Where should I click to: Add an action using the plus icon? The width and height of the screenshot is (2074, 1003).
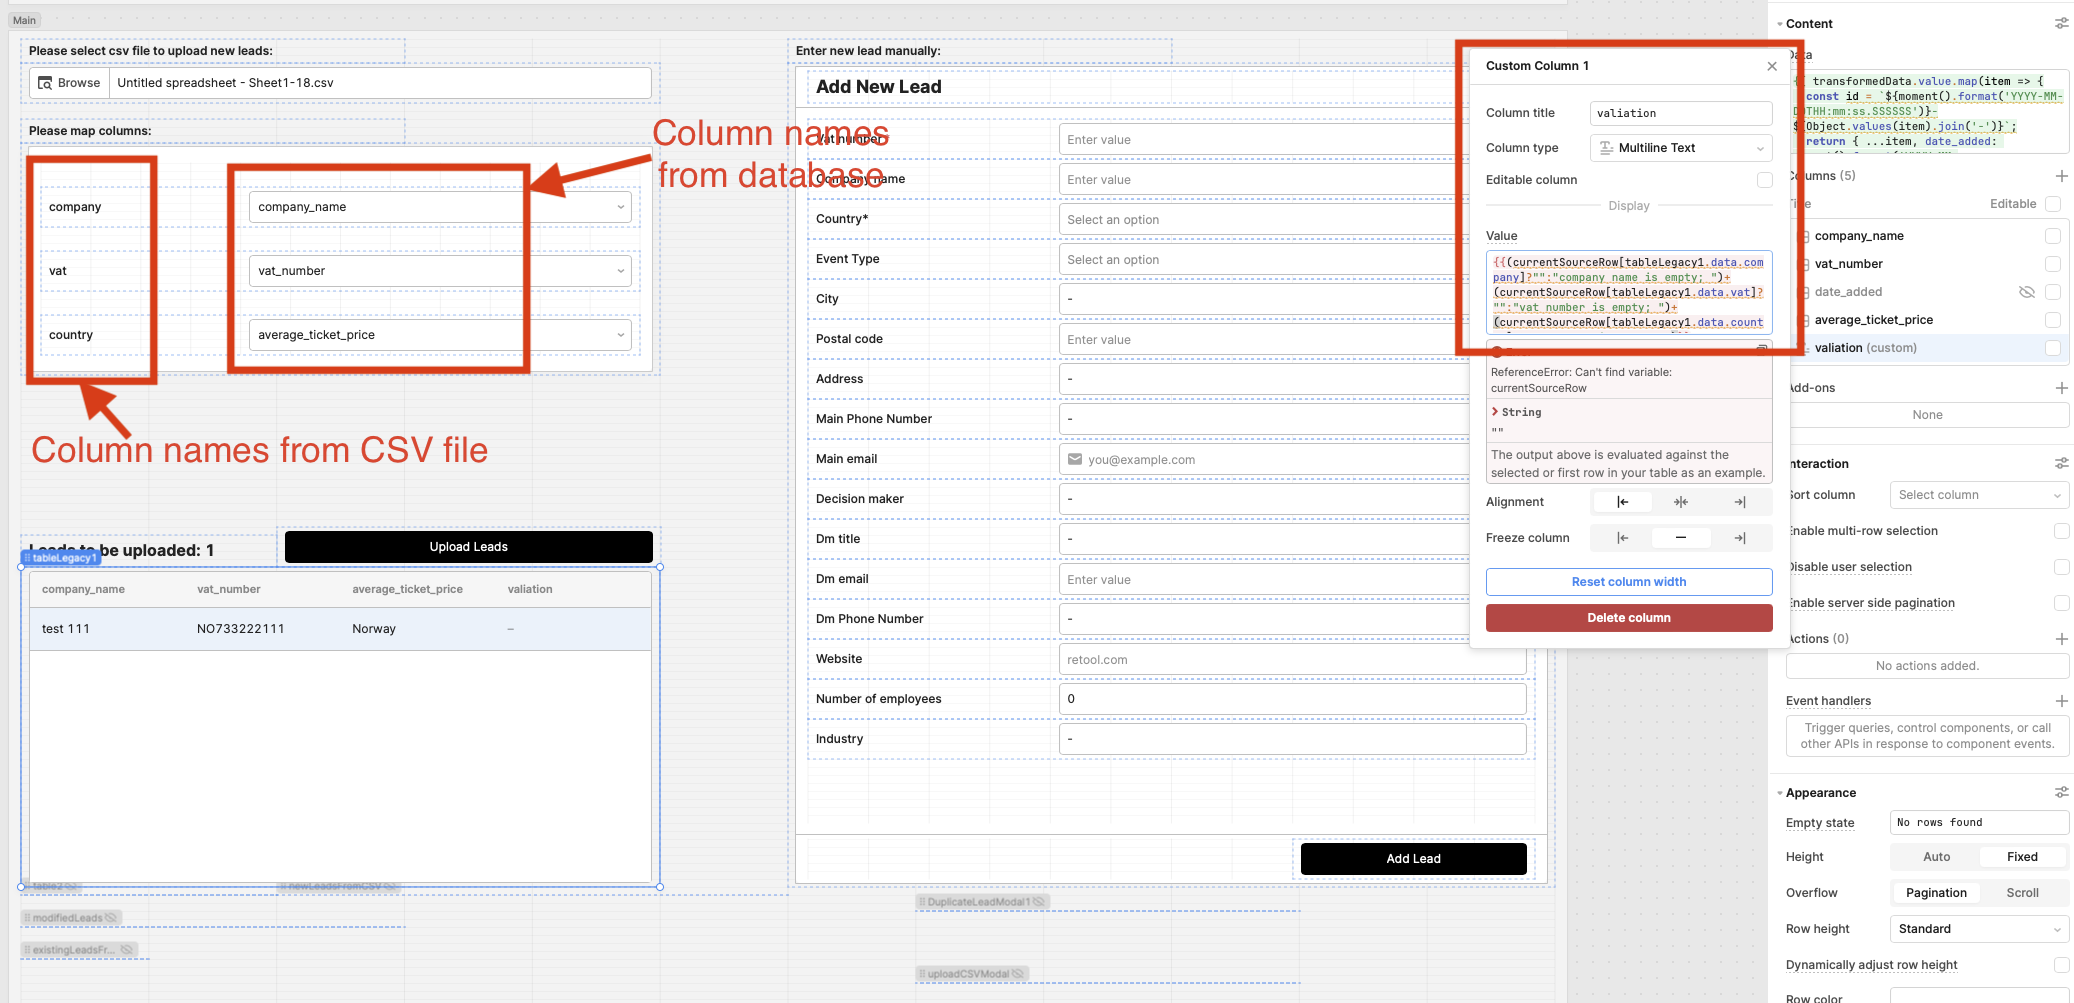[2061, 639]
